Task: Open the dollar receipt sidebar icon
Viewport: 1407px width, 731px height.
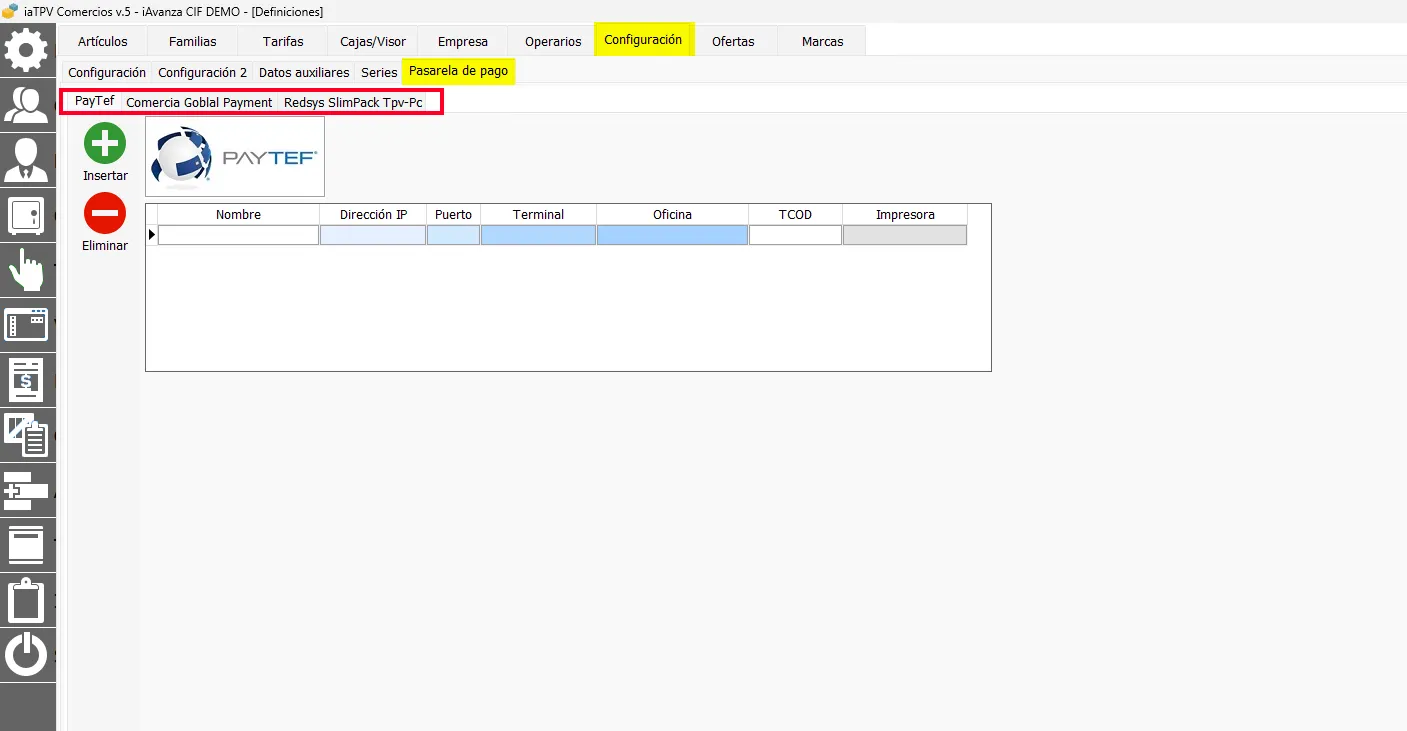Action: tap(27, 380)
